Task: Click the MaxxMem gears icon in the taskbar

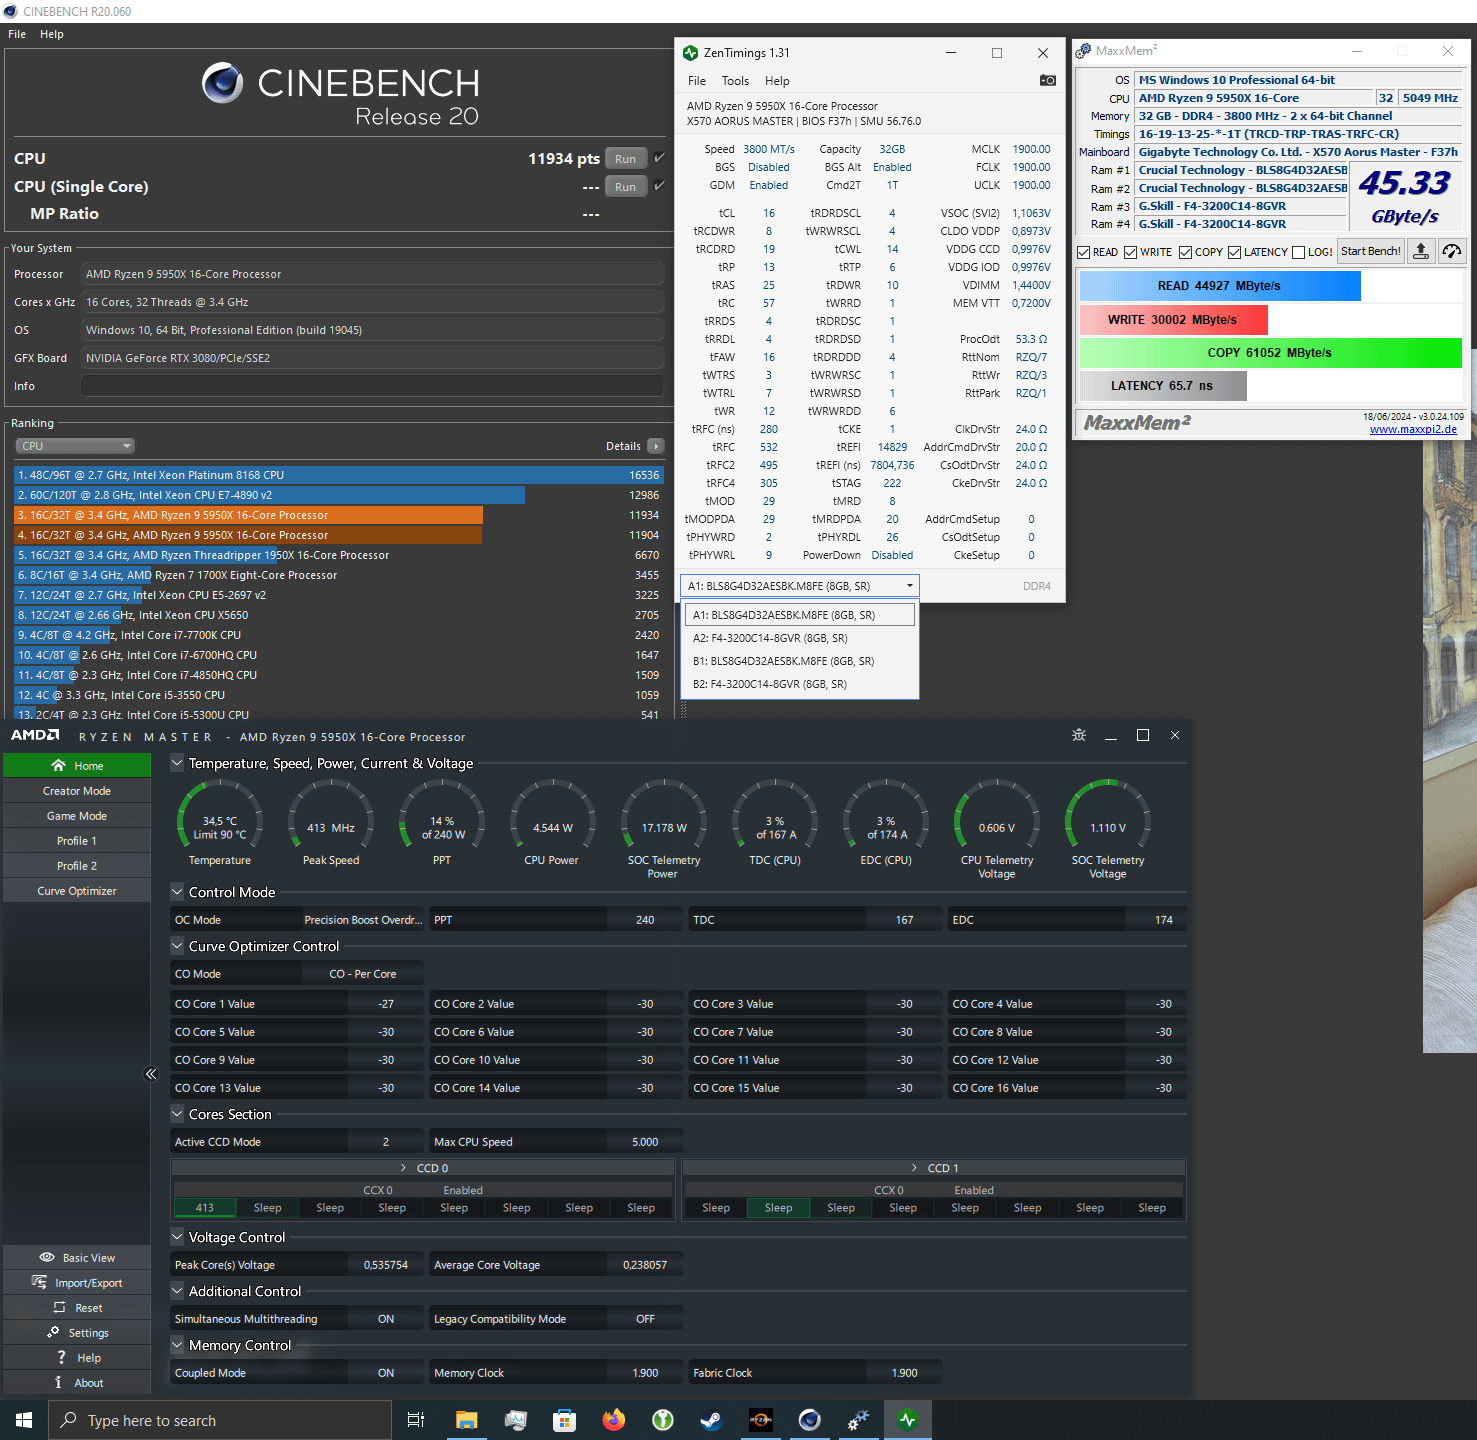Action: click(x=859, y=1420)
